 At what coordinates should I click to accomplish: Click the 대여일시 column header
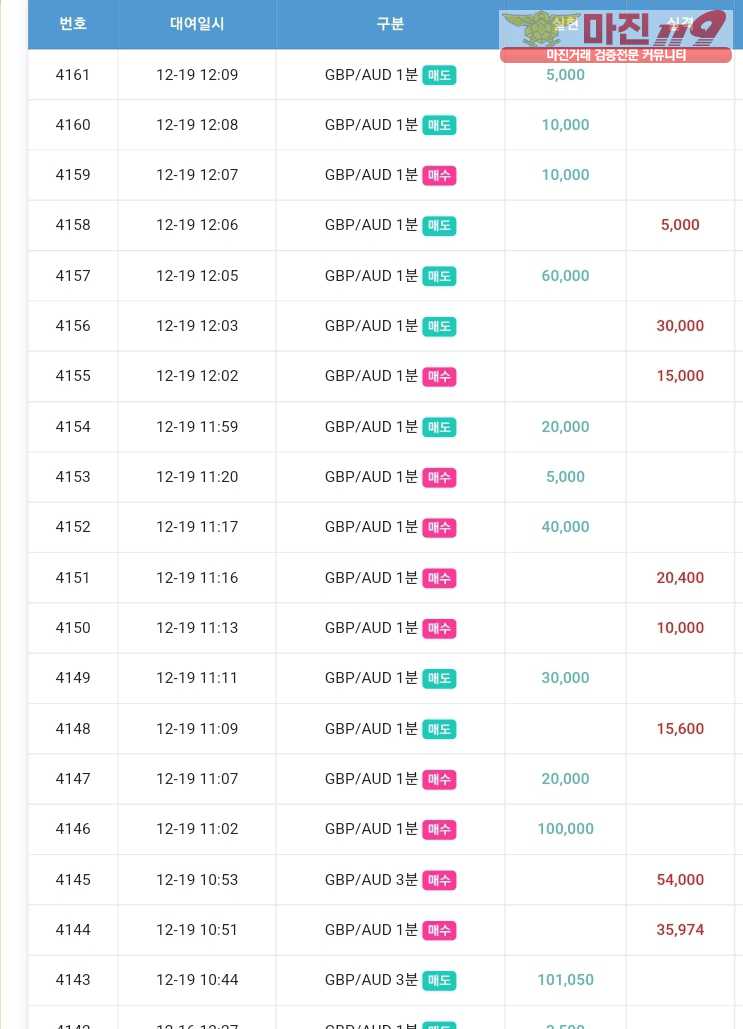197,24
